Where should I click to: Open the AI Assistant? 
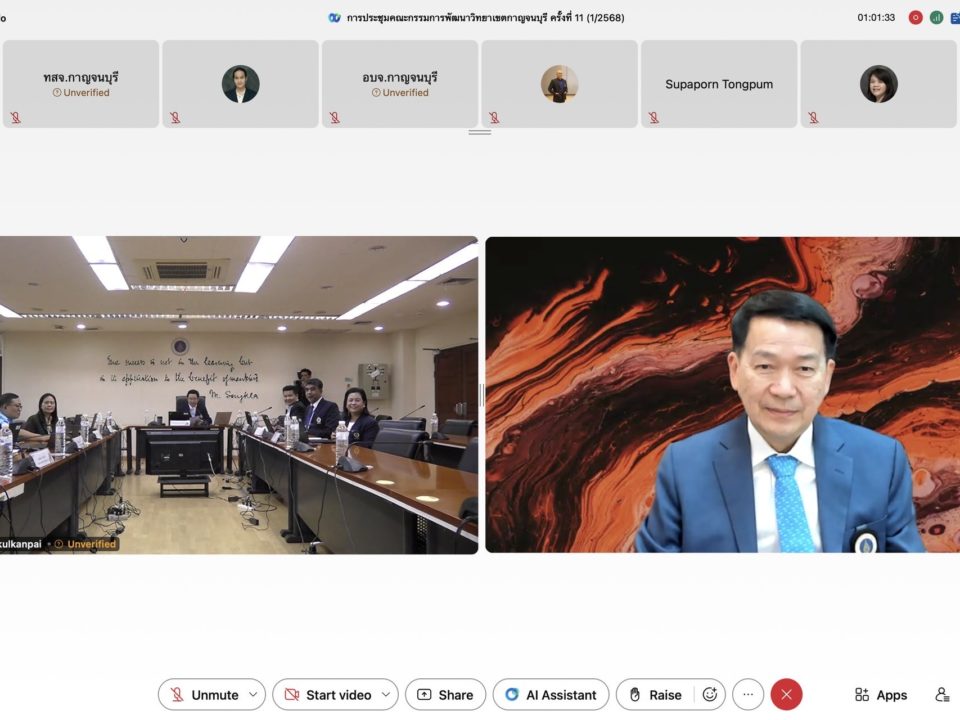pyautogui.click(x=551, y=695)
